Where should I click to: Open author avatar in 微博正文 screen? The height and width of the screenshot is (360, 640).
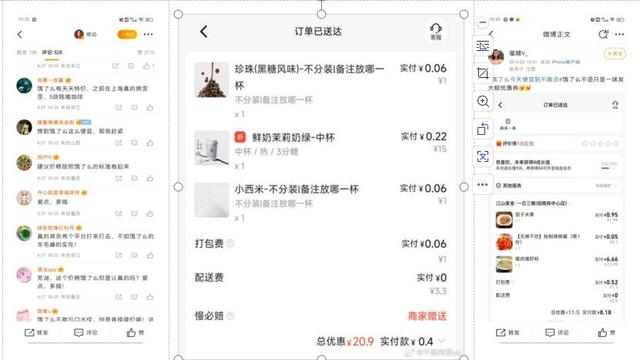496,56
